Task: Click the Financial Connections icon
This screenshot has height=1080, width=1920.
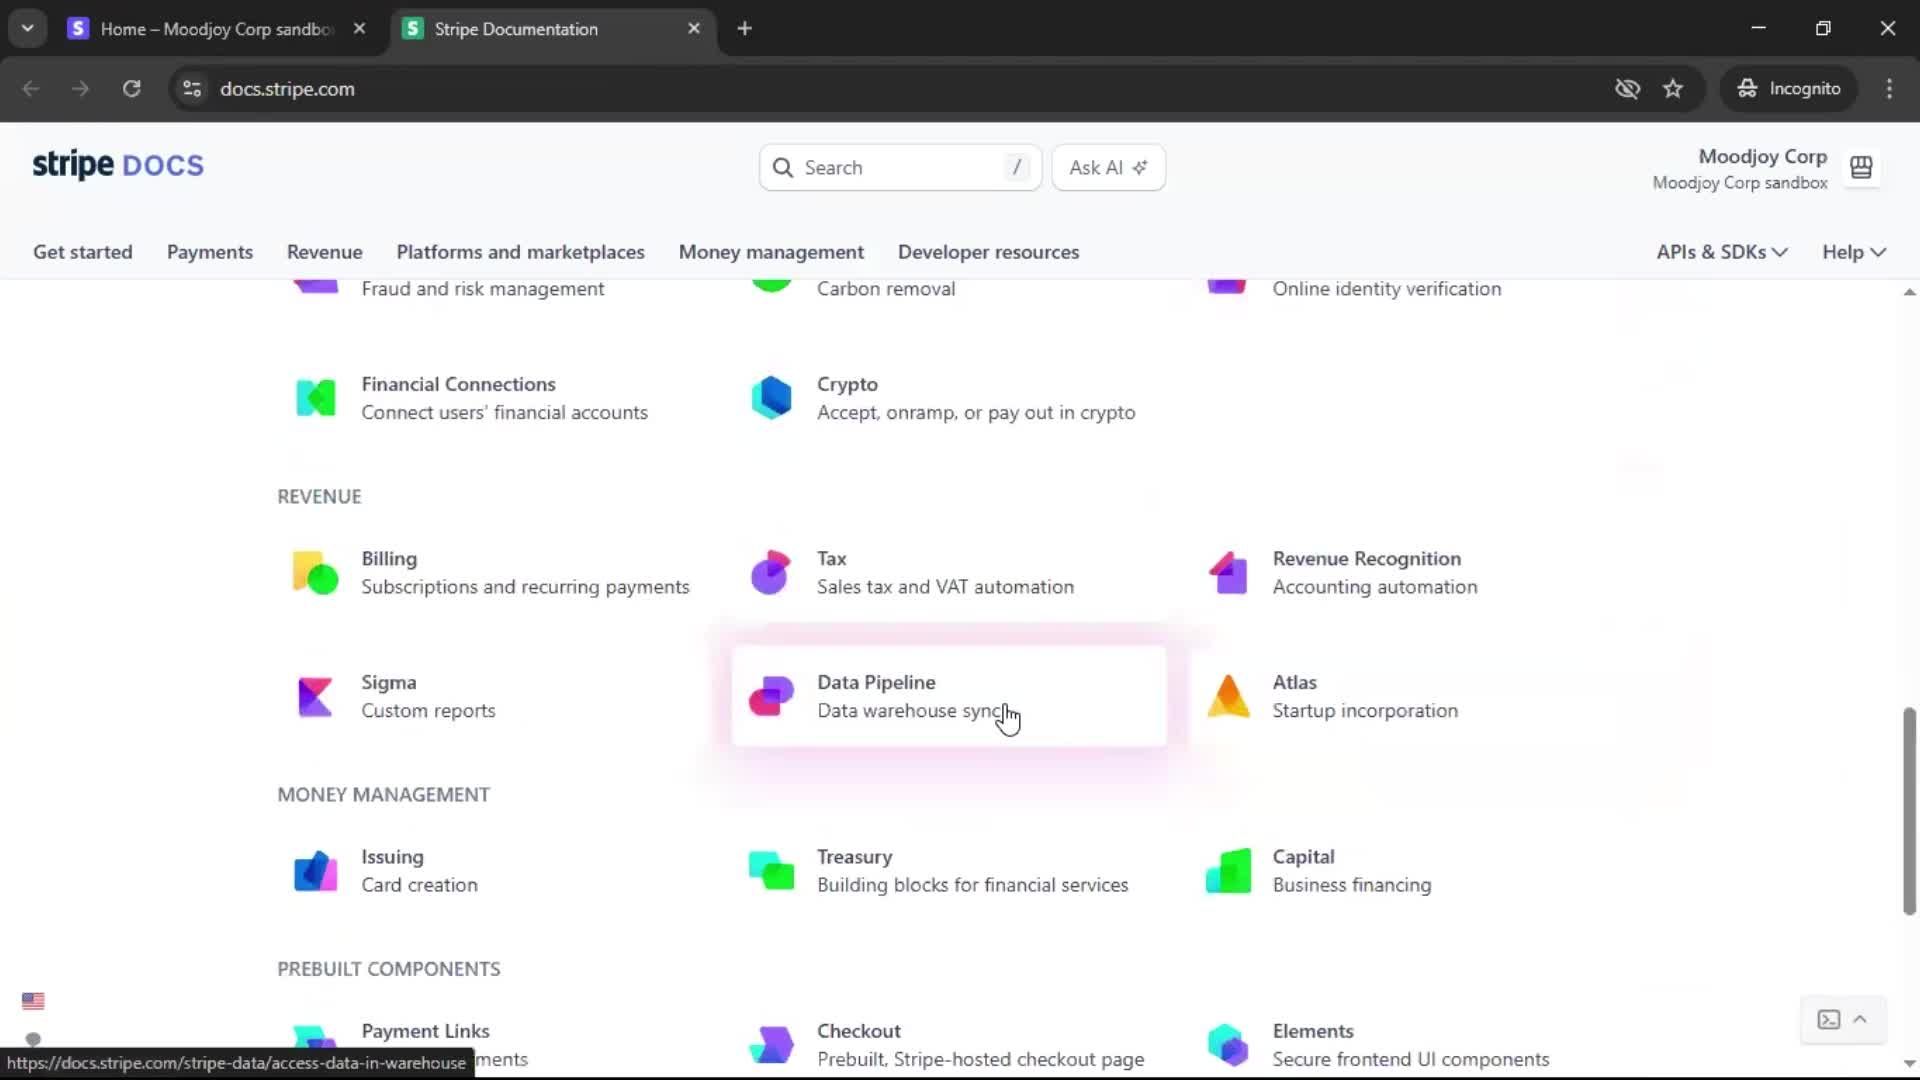Action: pyautogui.click(x=315, y=398)
